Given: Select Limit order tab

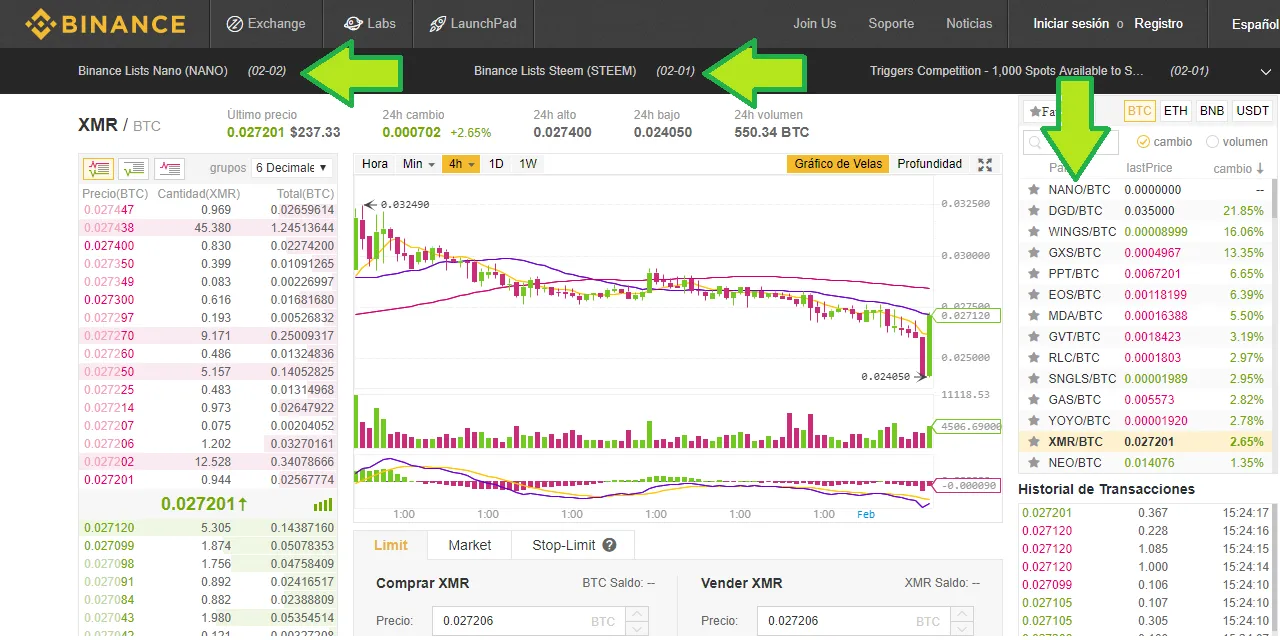Looking at the screenshot, I should tap(391, 545).
